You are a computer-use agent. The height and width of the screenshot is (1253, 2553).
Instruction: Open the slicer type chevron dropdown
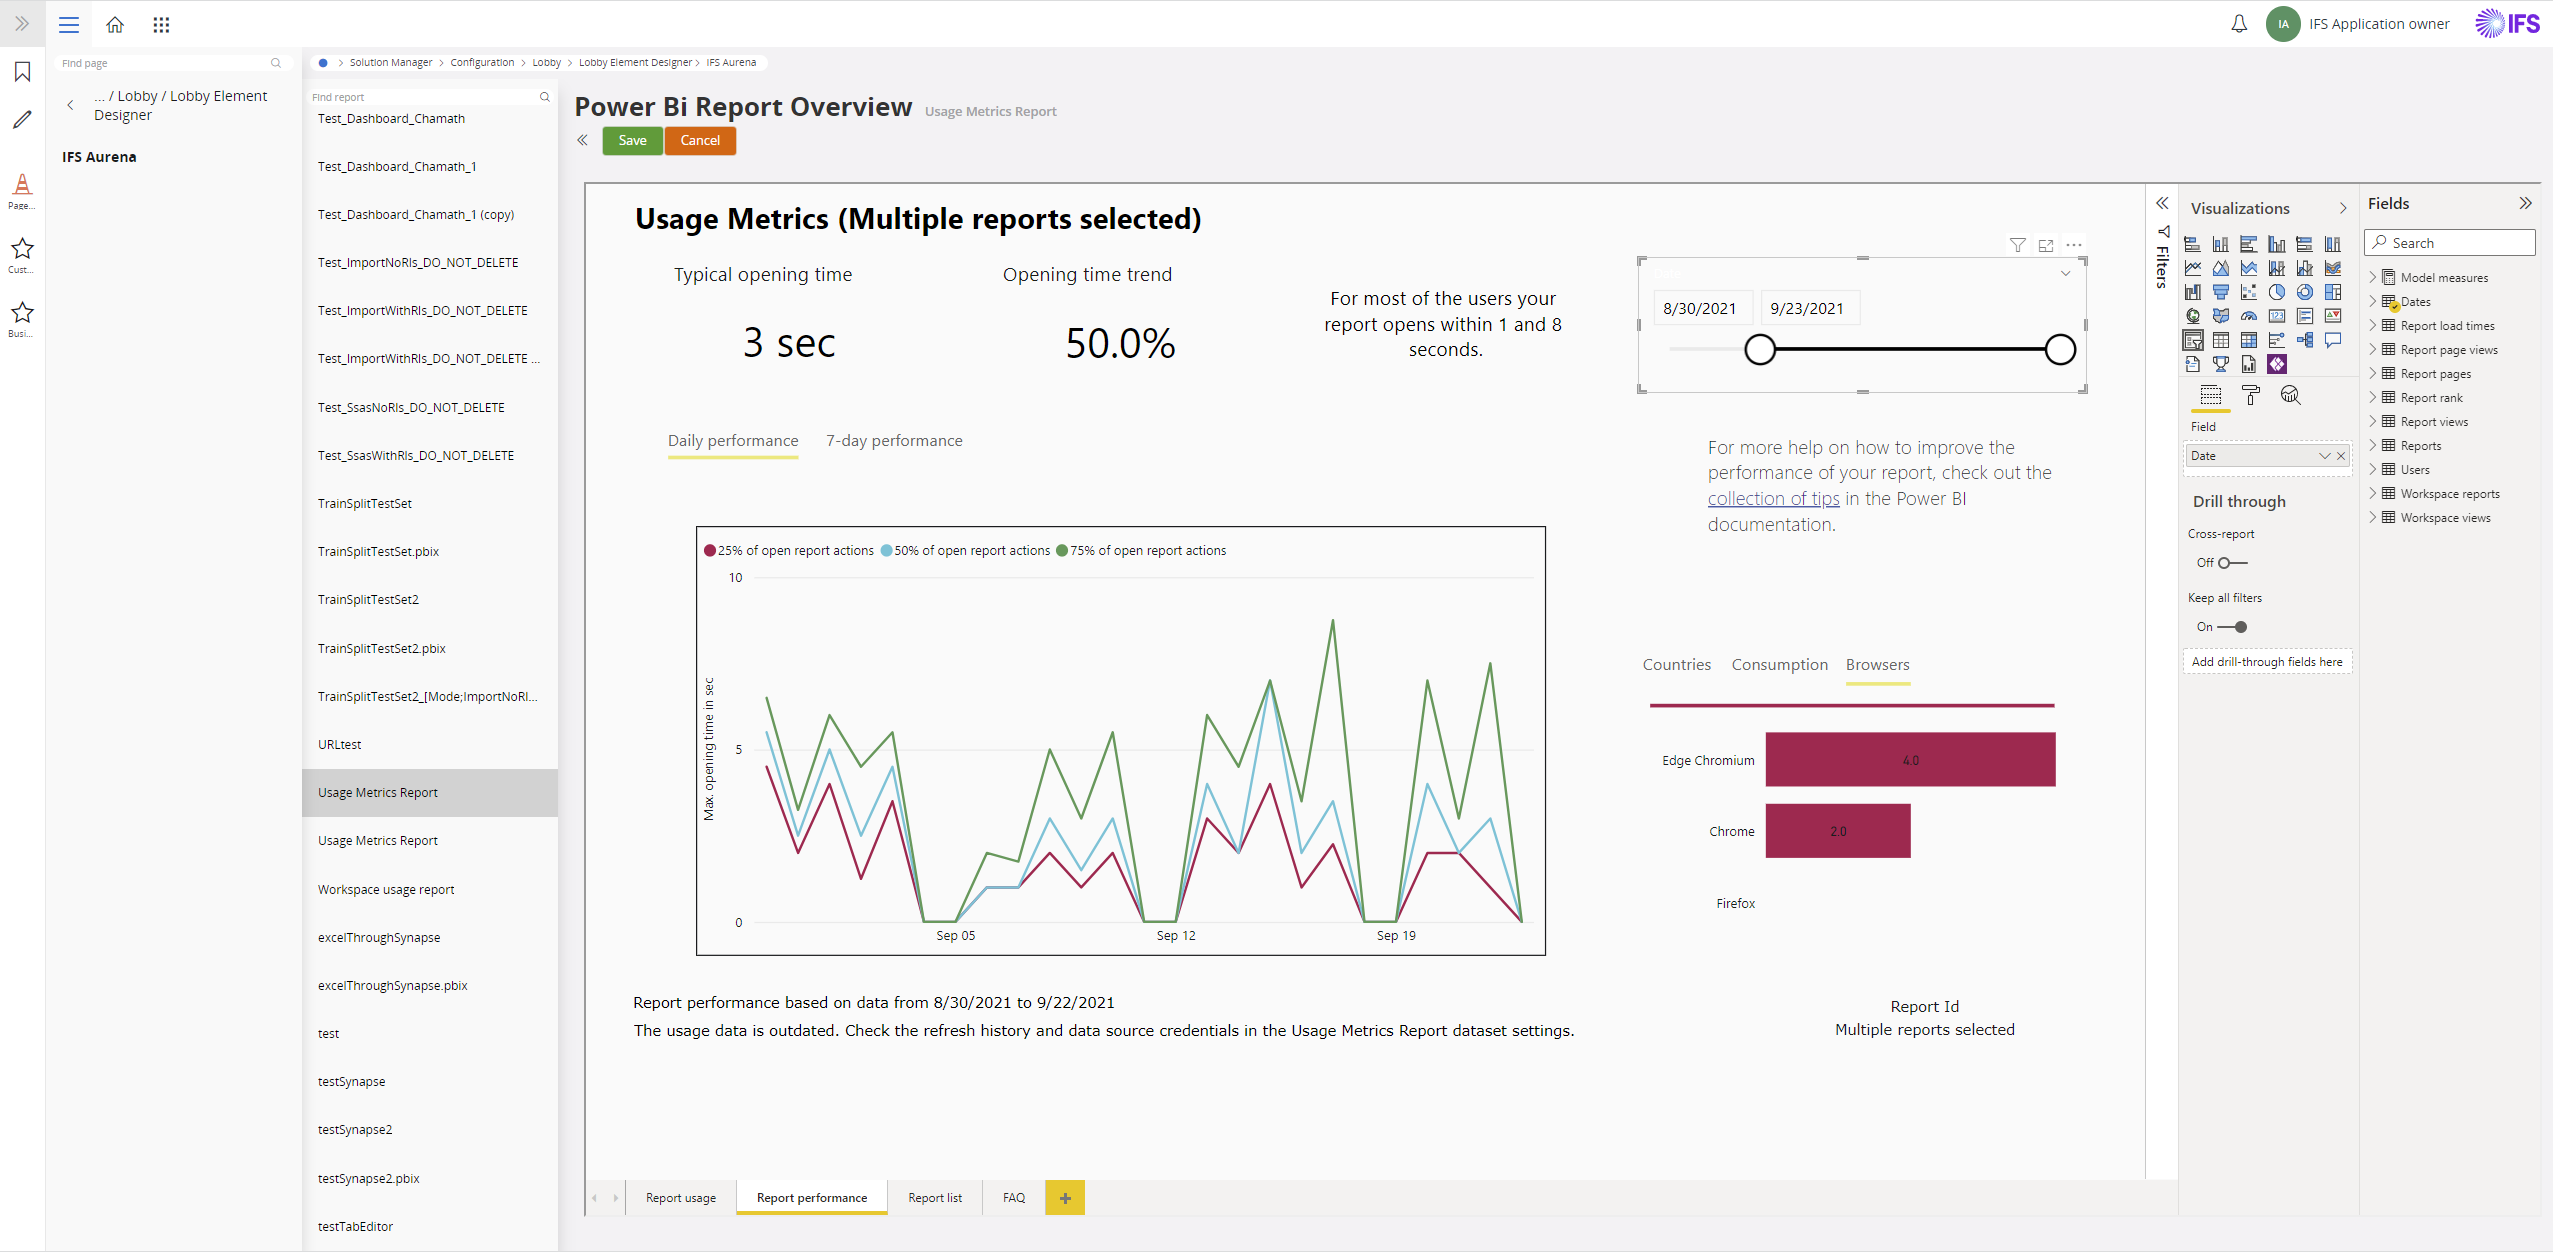[2065, 273]
